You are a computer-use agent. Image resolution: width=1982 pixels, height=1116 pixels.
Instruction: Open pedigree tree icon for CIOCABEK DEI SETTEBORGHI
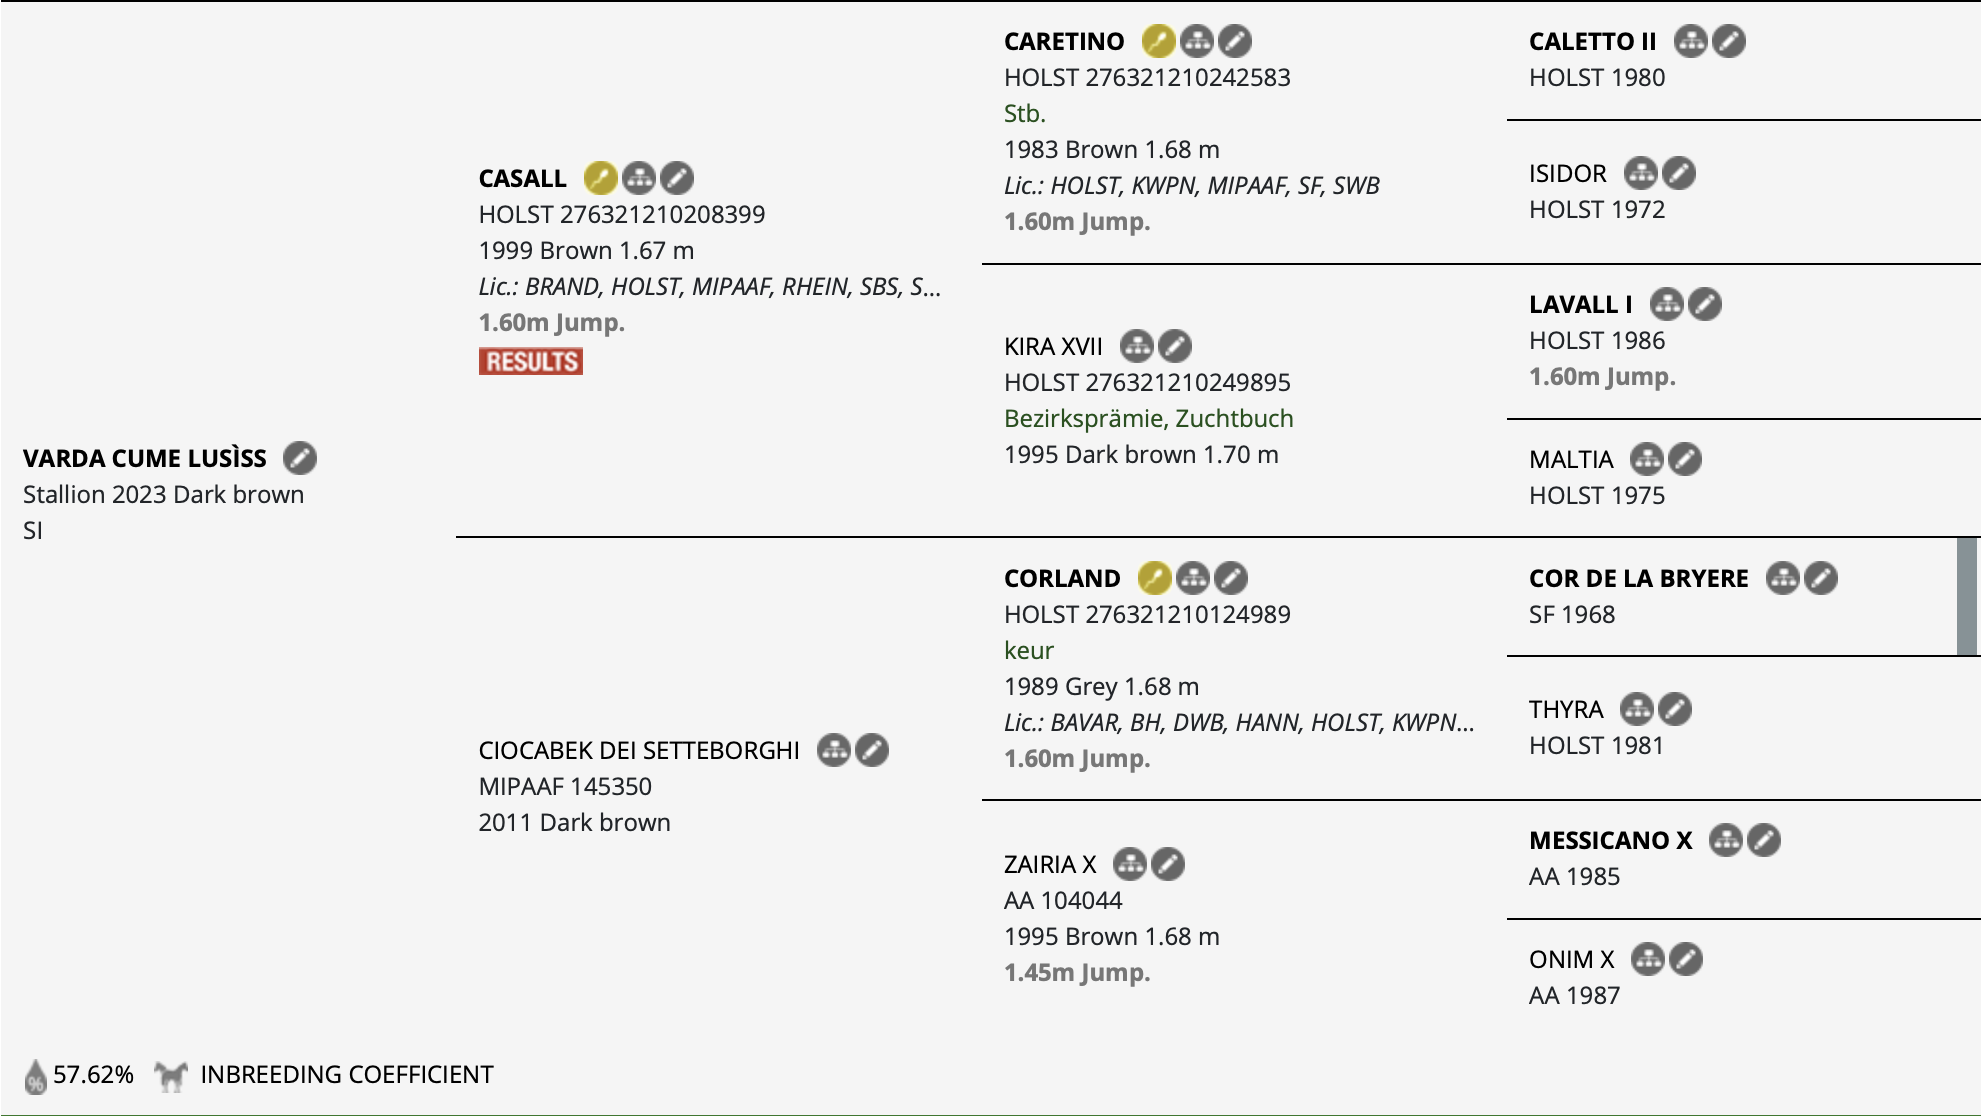pos(833,750)
